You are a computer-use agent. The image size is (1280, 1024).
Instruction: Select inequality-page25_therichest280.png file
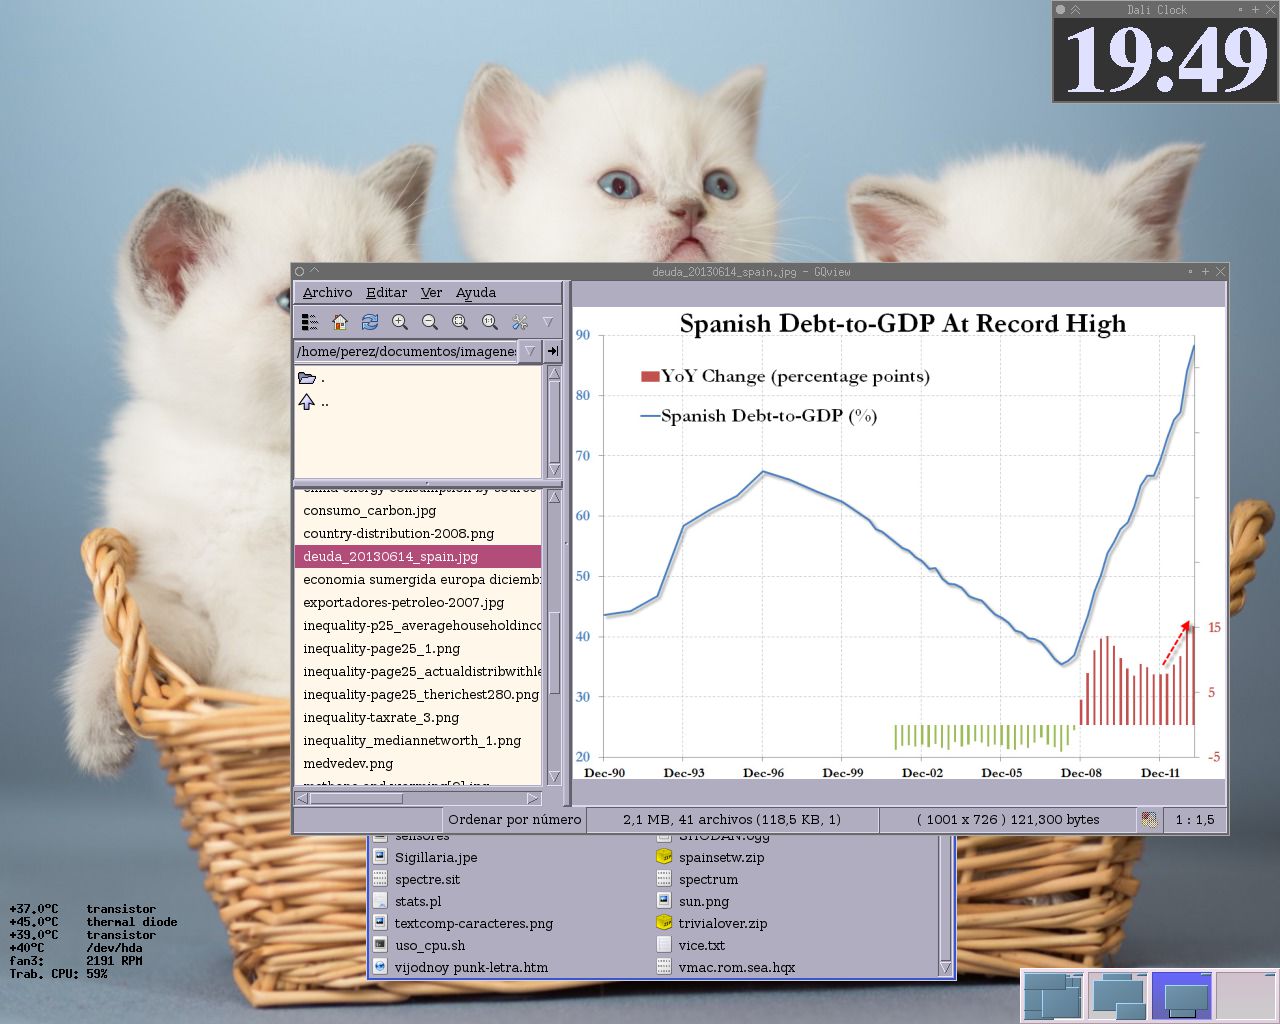pos(418,694)
